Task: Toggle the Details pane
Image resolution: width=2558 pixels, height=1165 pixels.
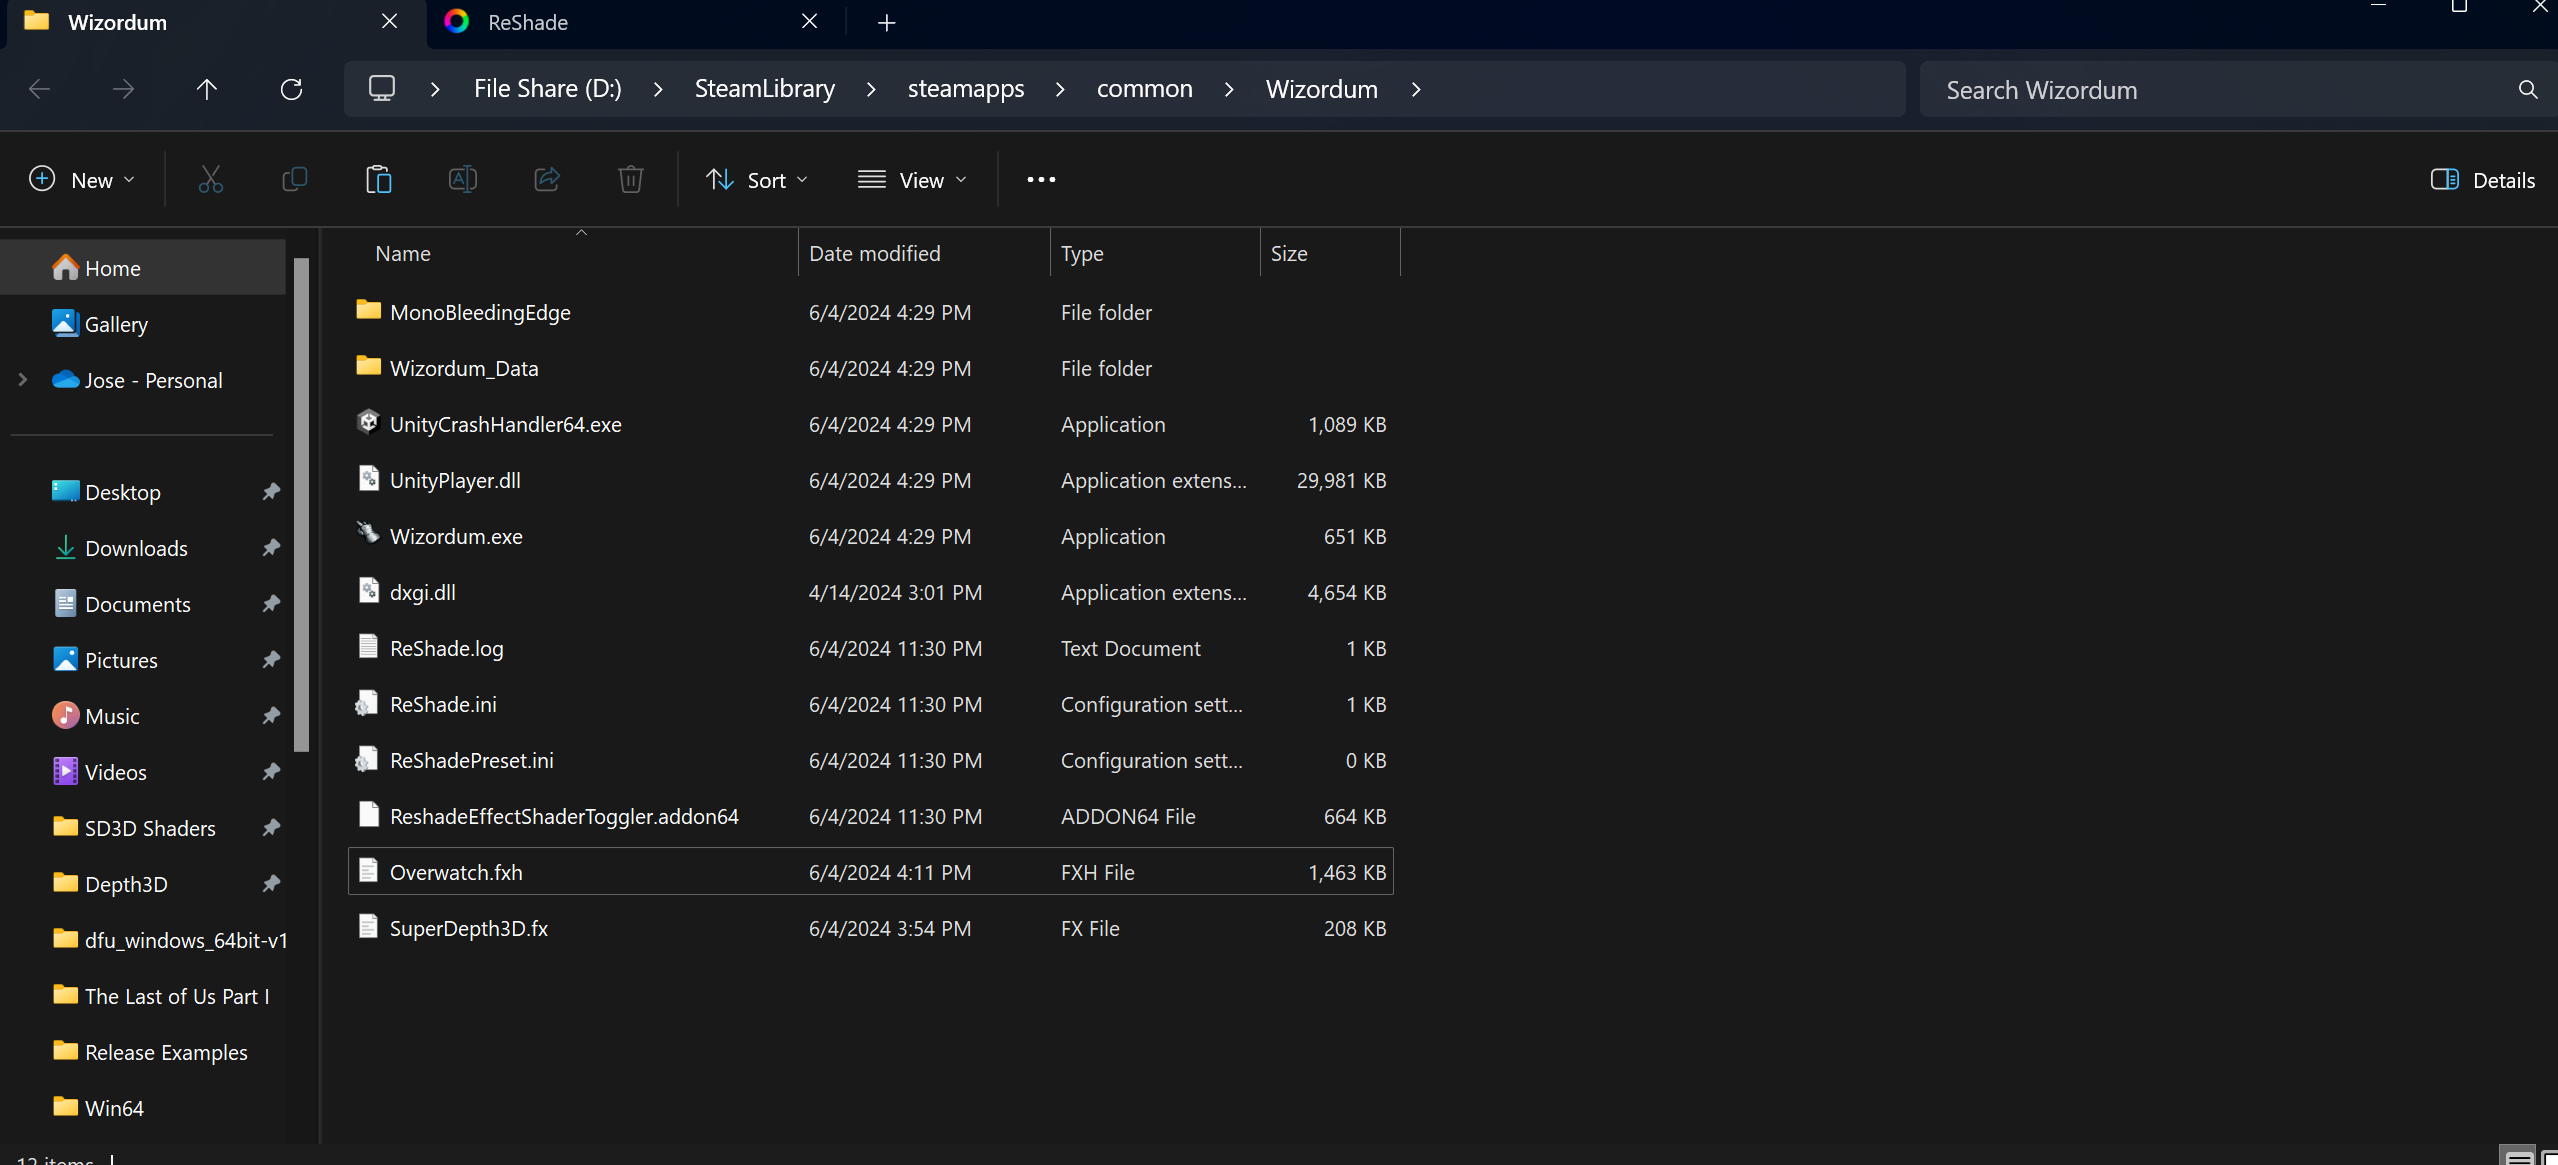Action: [x=2483, y=180]
